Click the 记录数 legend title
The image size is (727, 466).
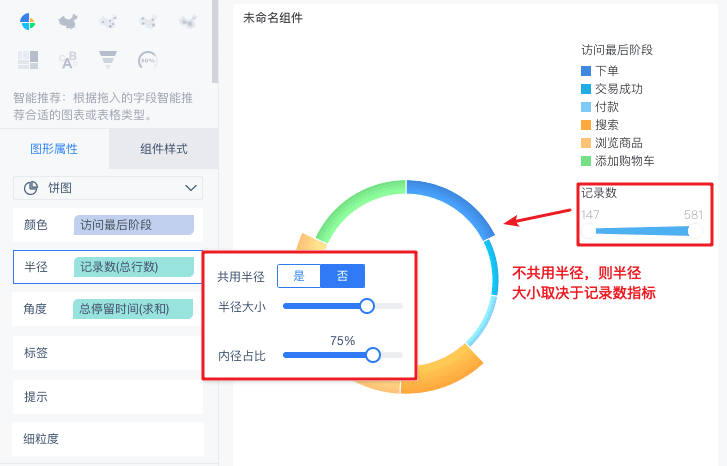pos(599,193)
